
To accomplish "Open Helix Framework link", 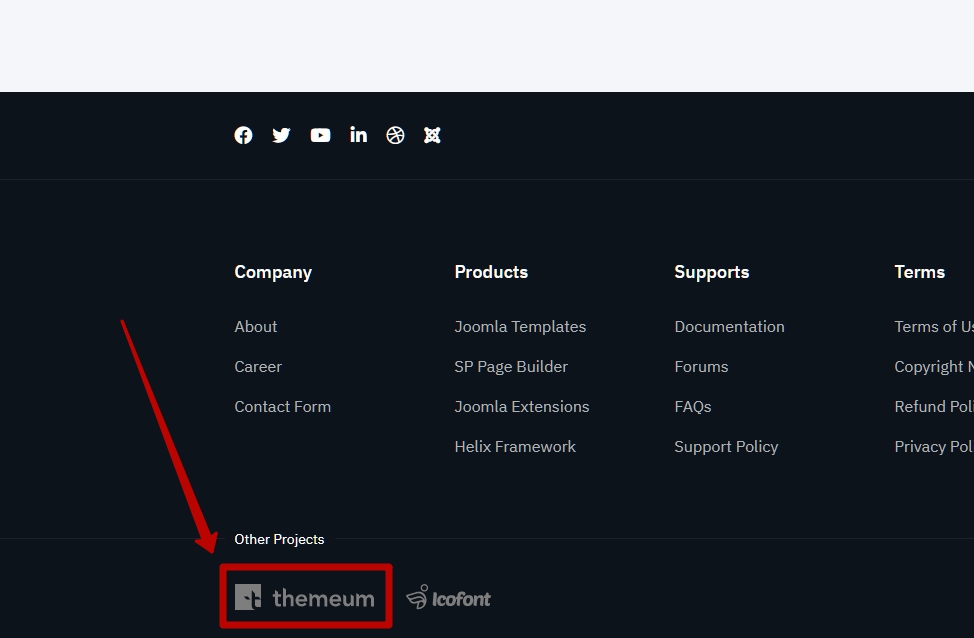I will click(515, 447).
